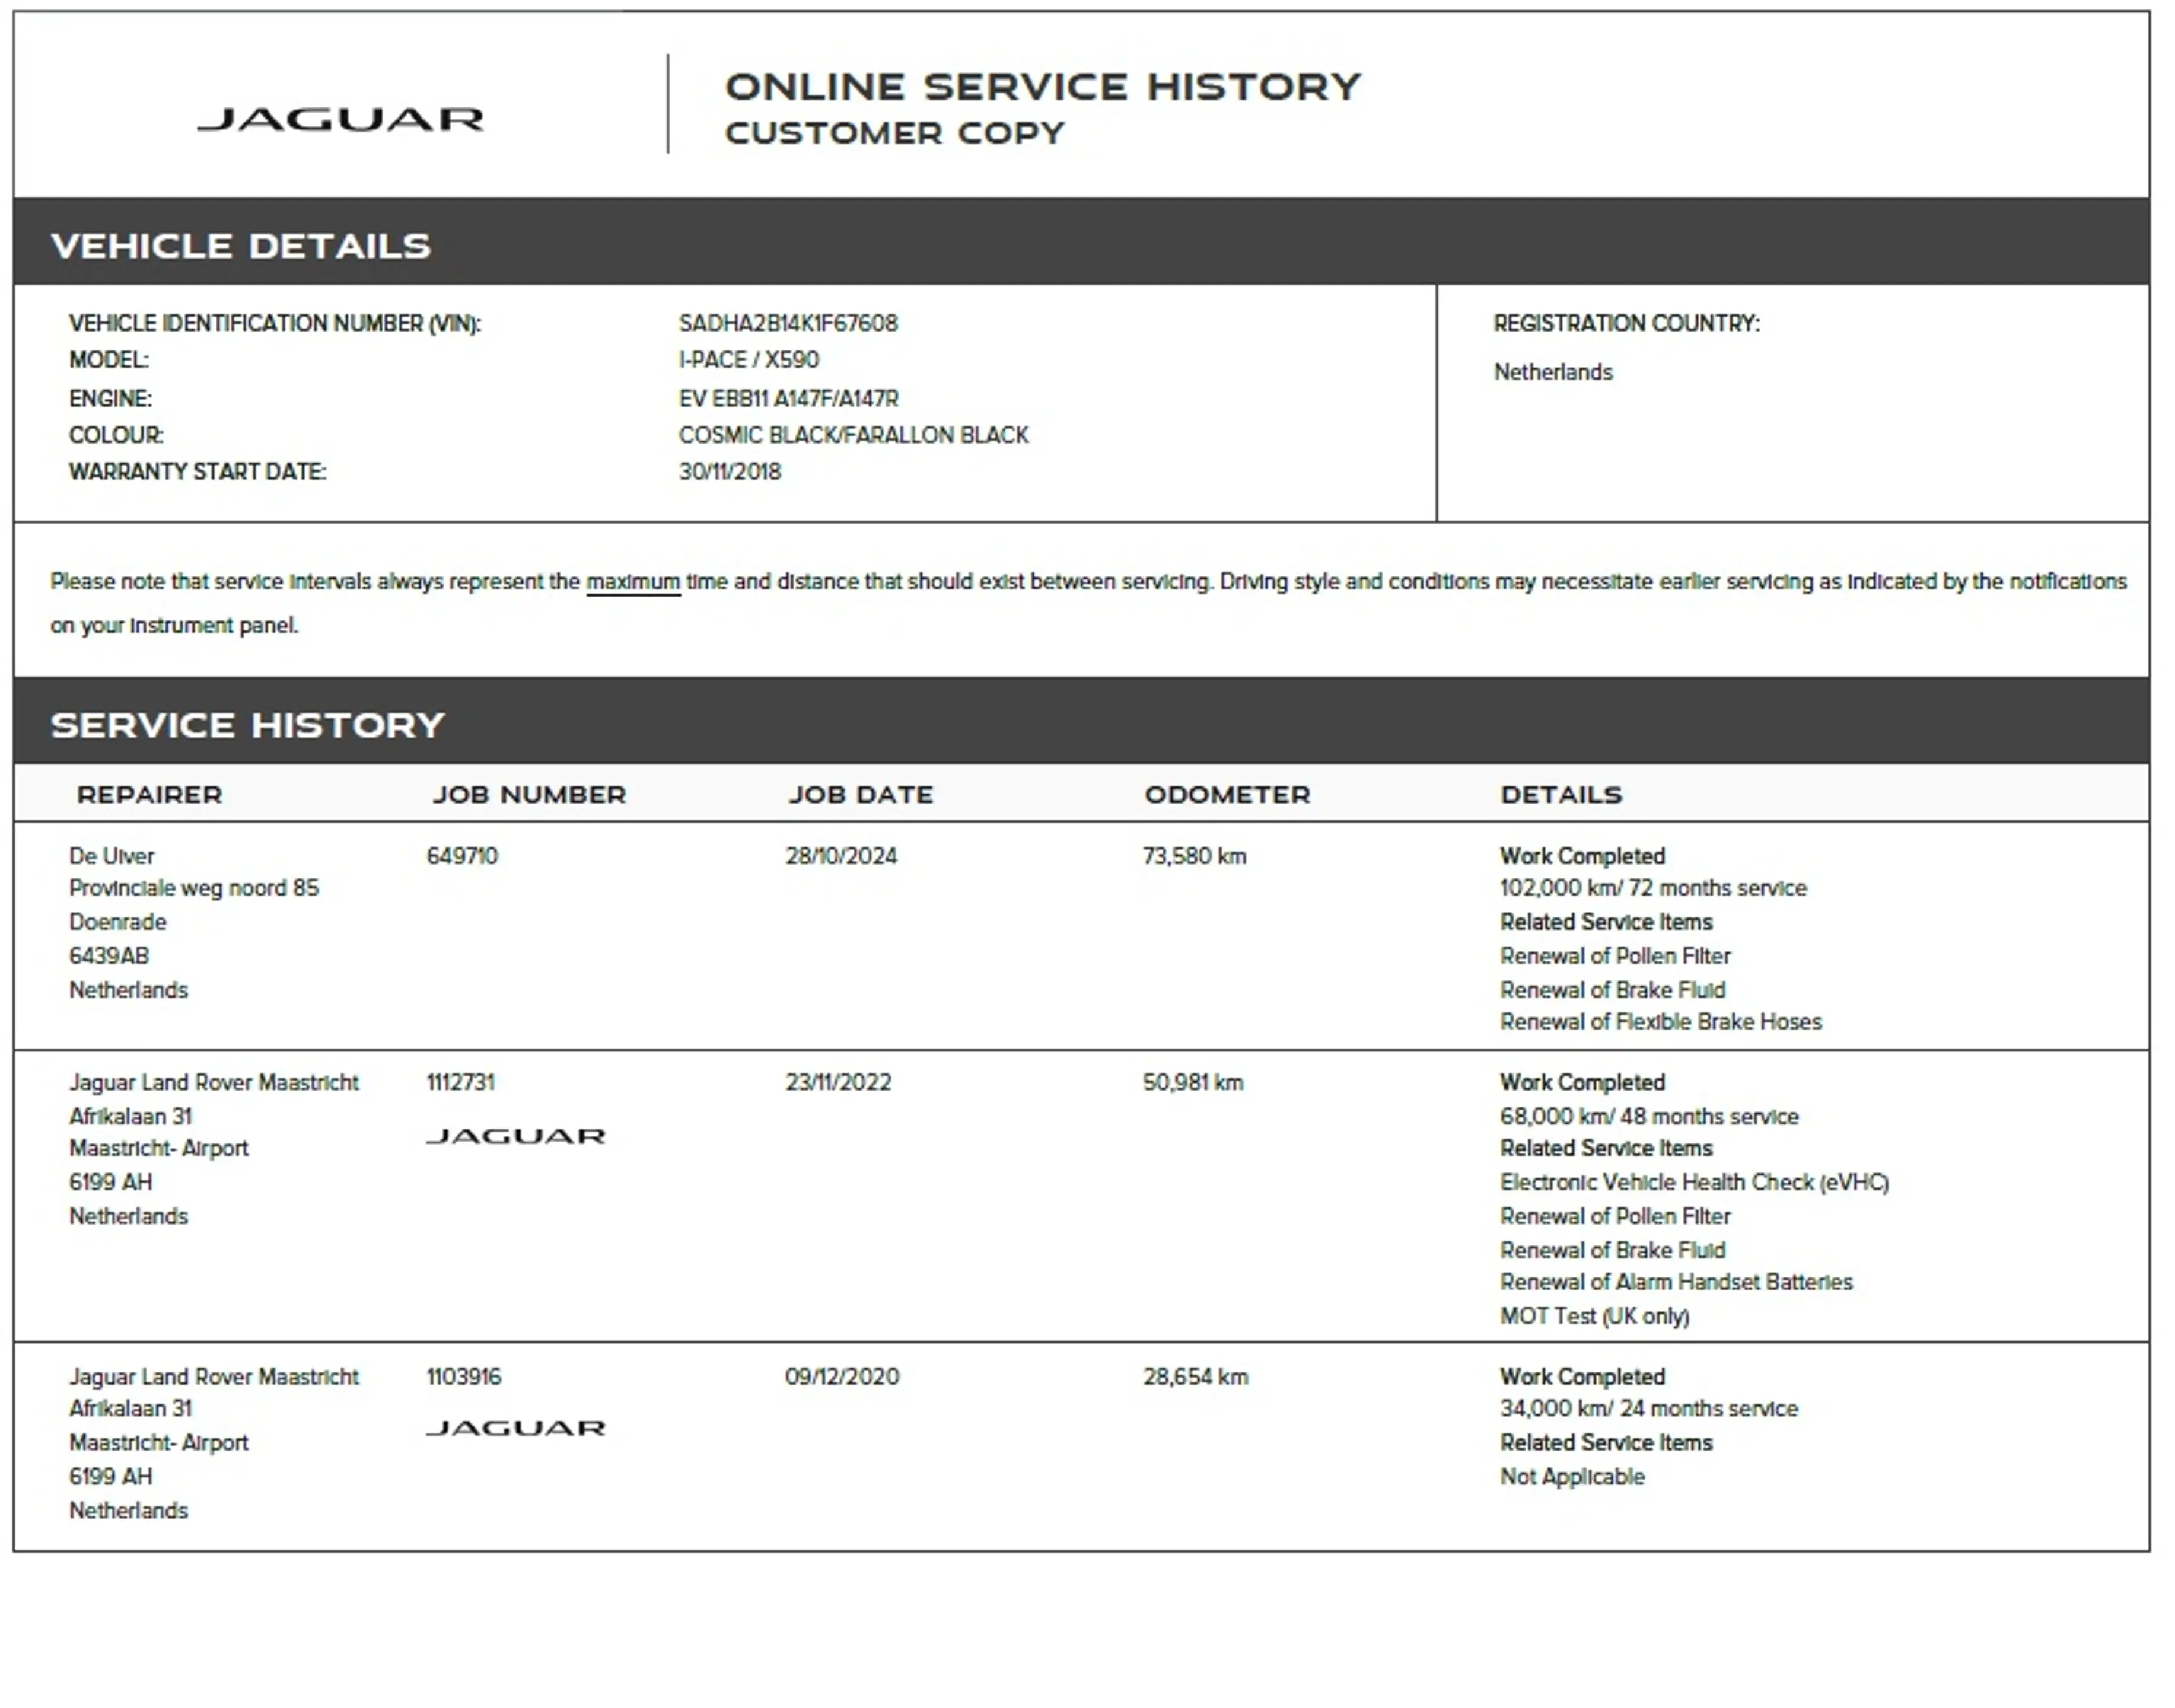Screen dimensions: 2175x1708
Task: Click the Jaguar logo under job number 1103916
Action: (x=516, y=1428)
